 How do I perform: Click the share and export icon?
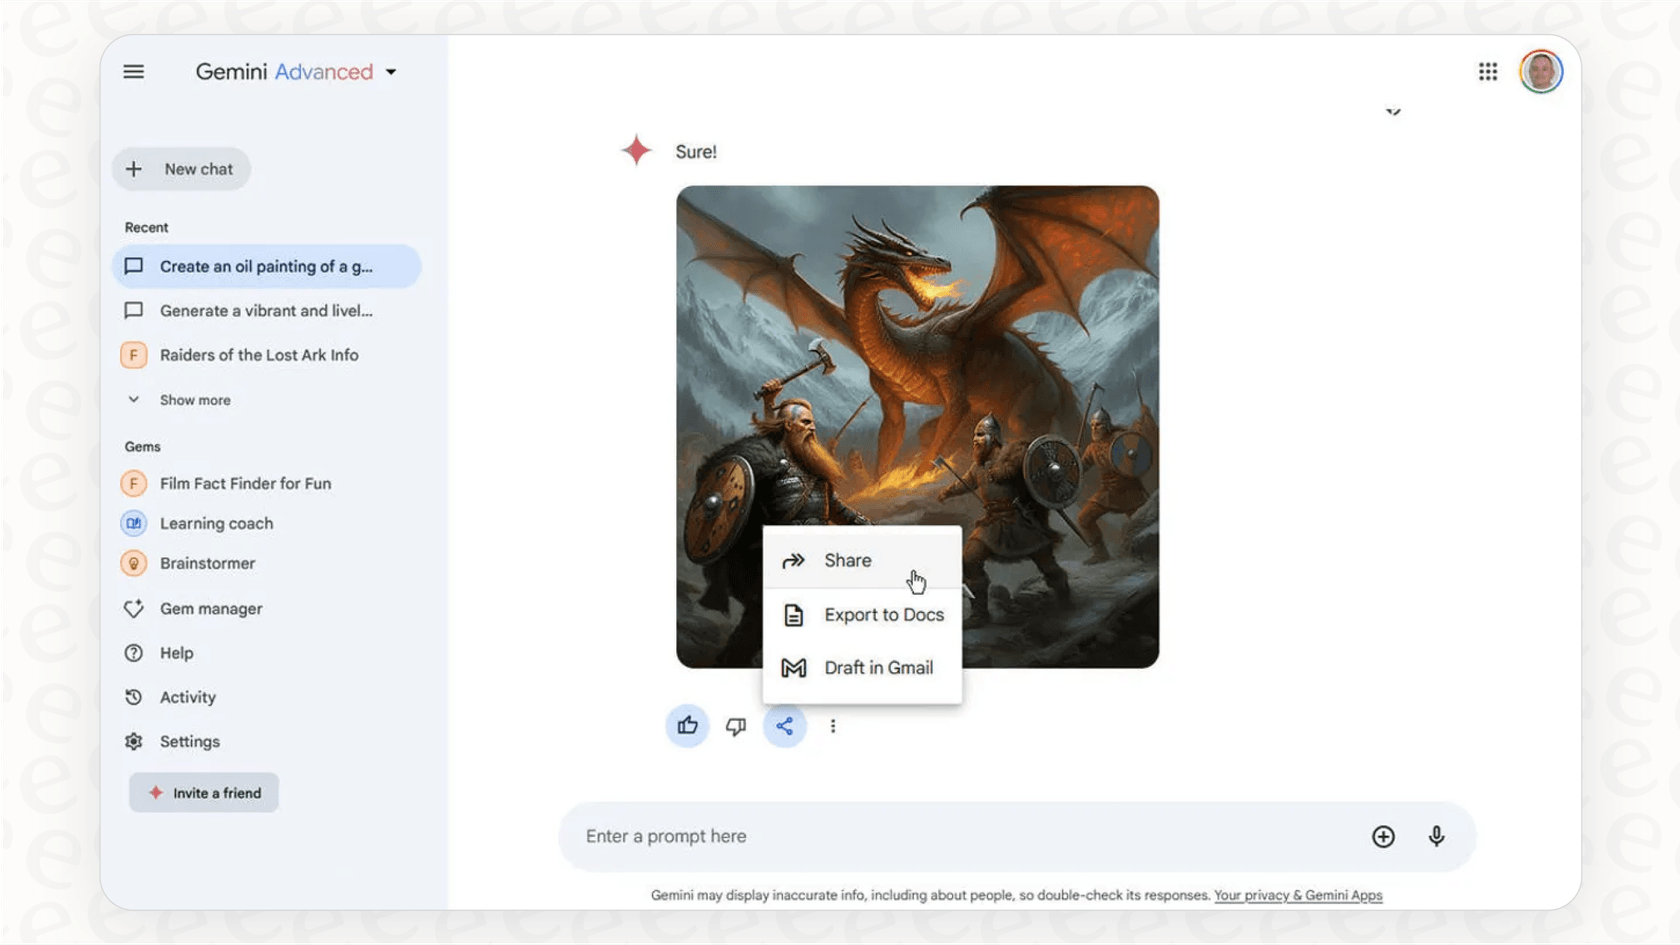point(785,726)
